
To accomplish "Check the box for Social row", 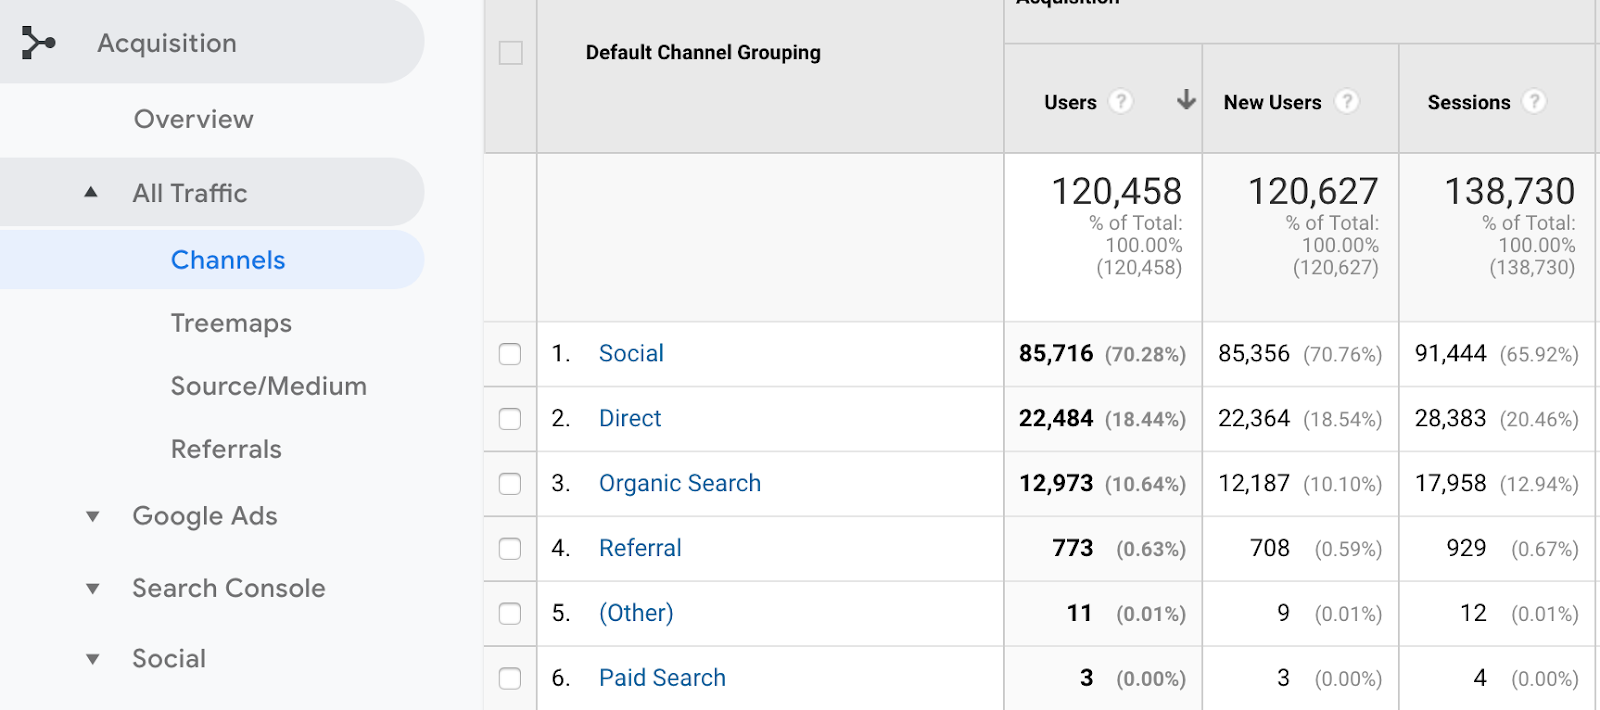I will pos(510,354).
